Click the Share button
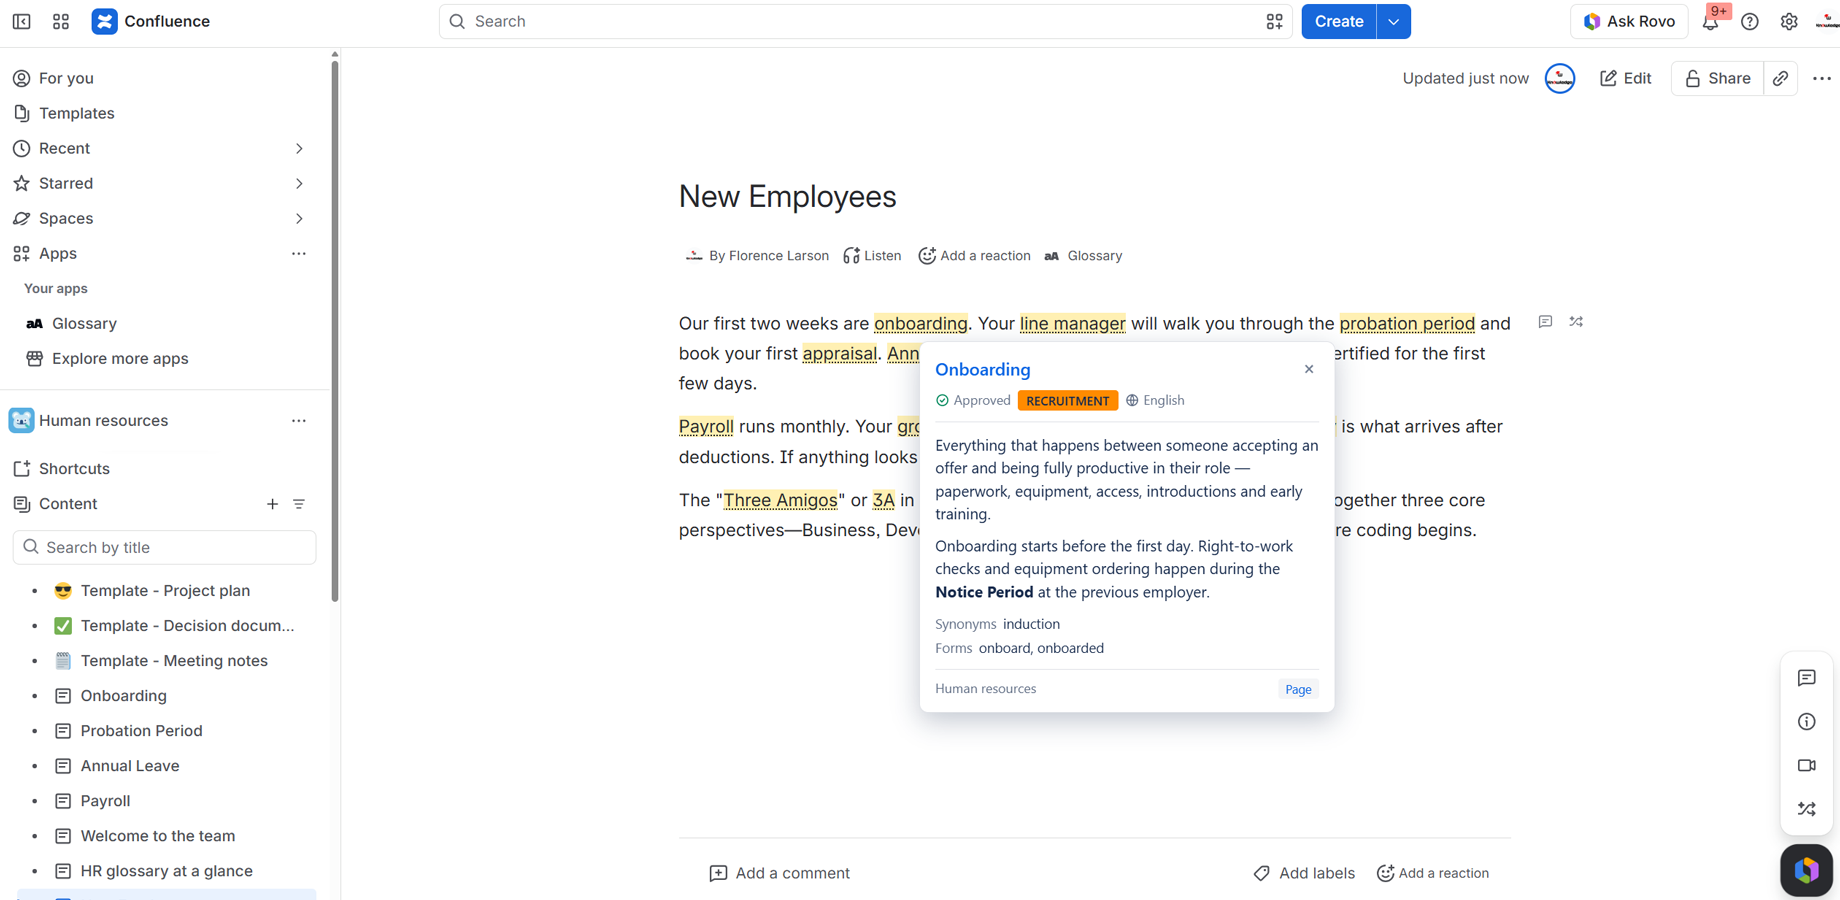 [1717, 78]
